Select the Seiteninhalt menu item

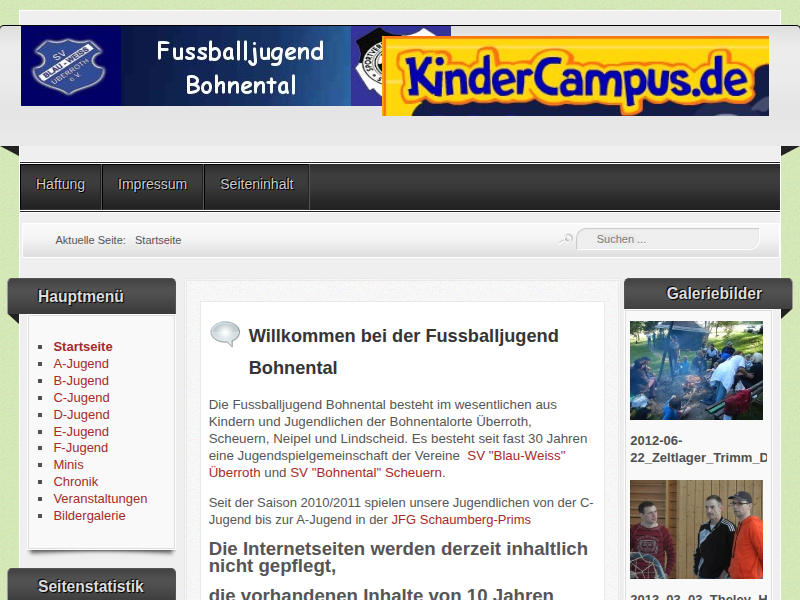click(x=257, y=185)
